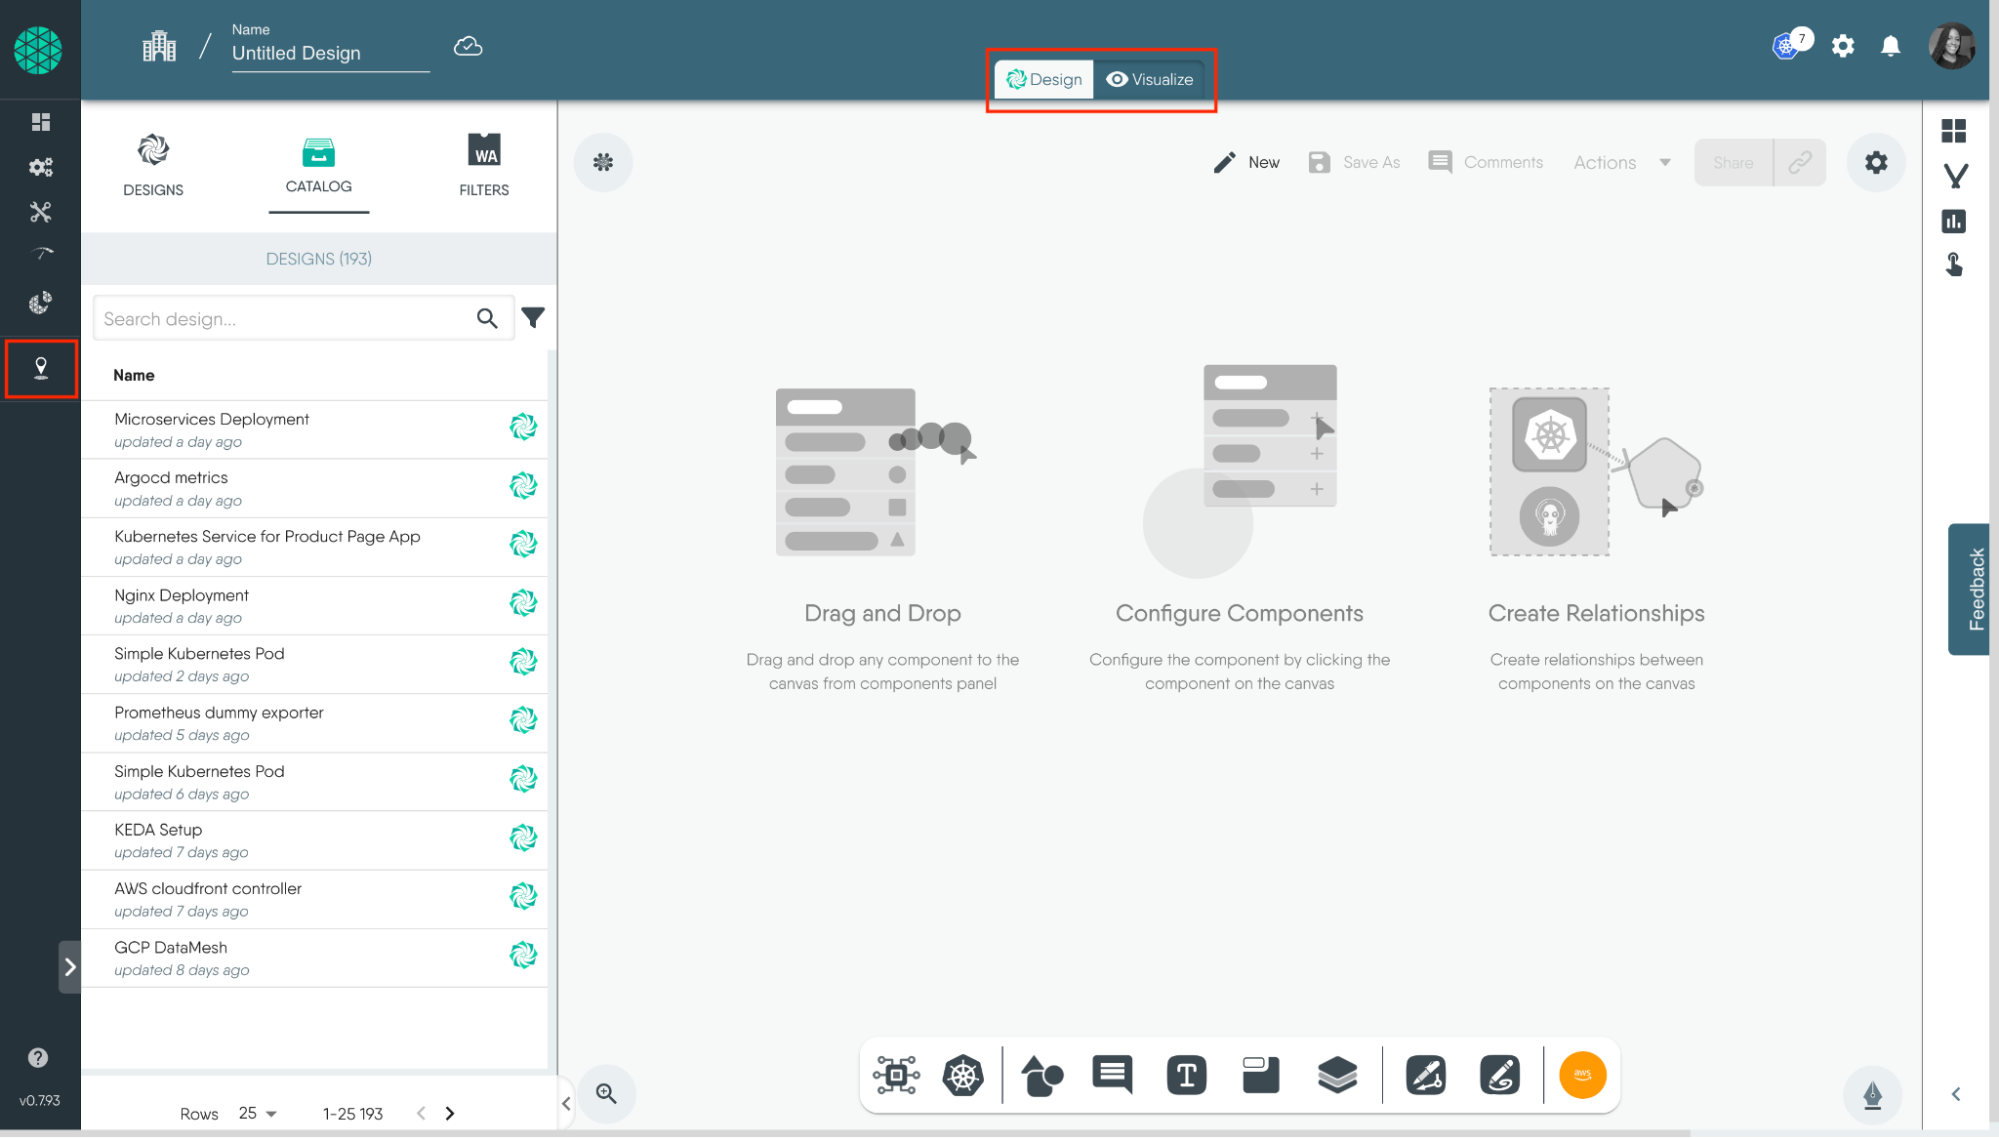Click the layers stack icon in dock
1999x1138 pixels.
pyautogui.click(x=1337, y=1076)
